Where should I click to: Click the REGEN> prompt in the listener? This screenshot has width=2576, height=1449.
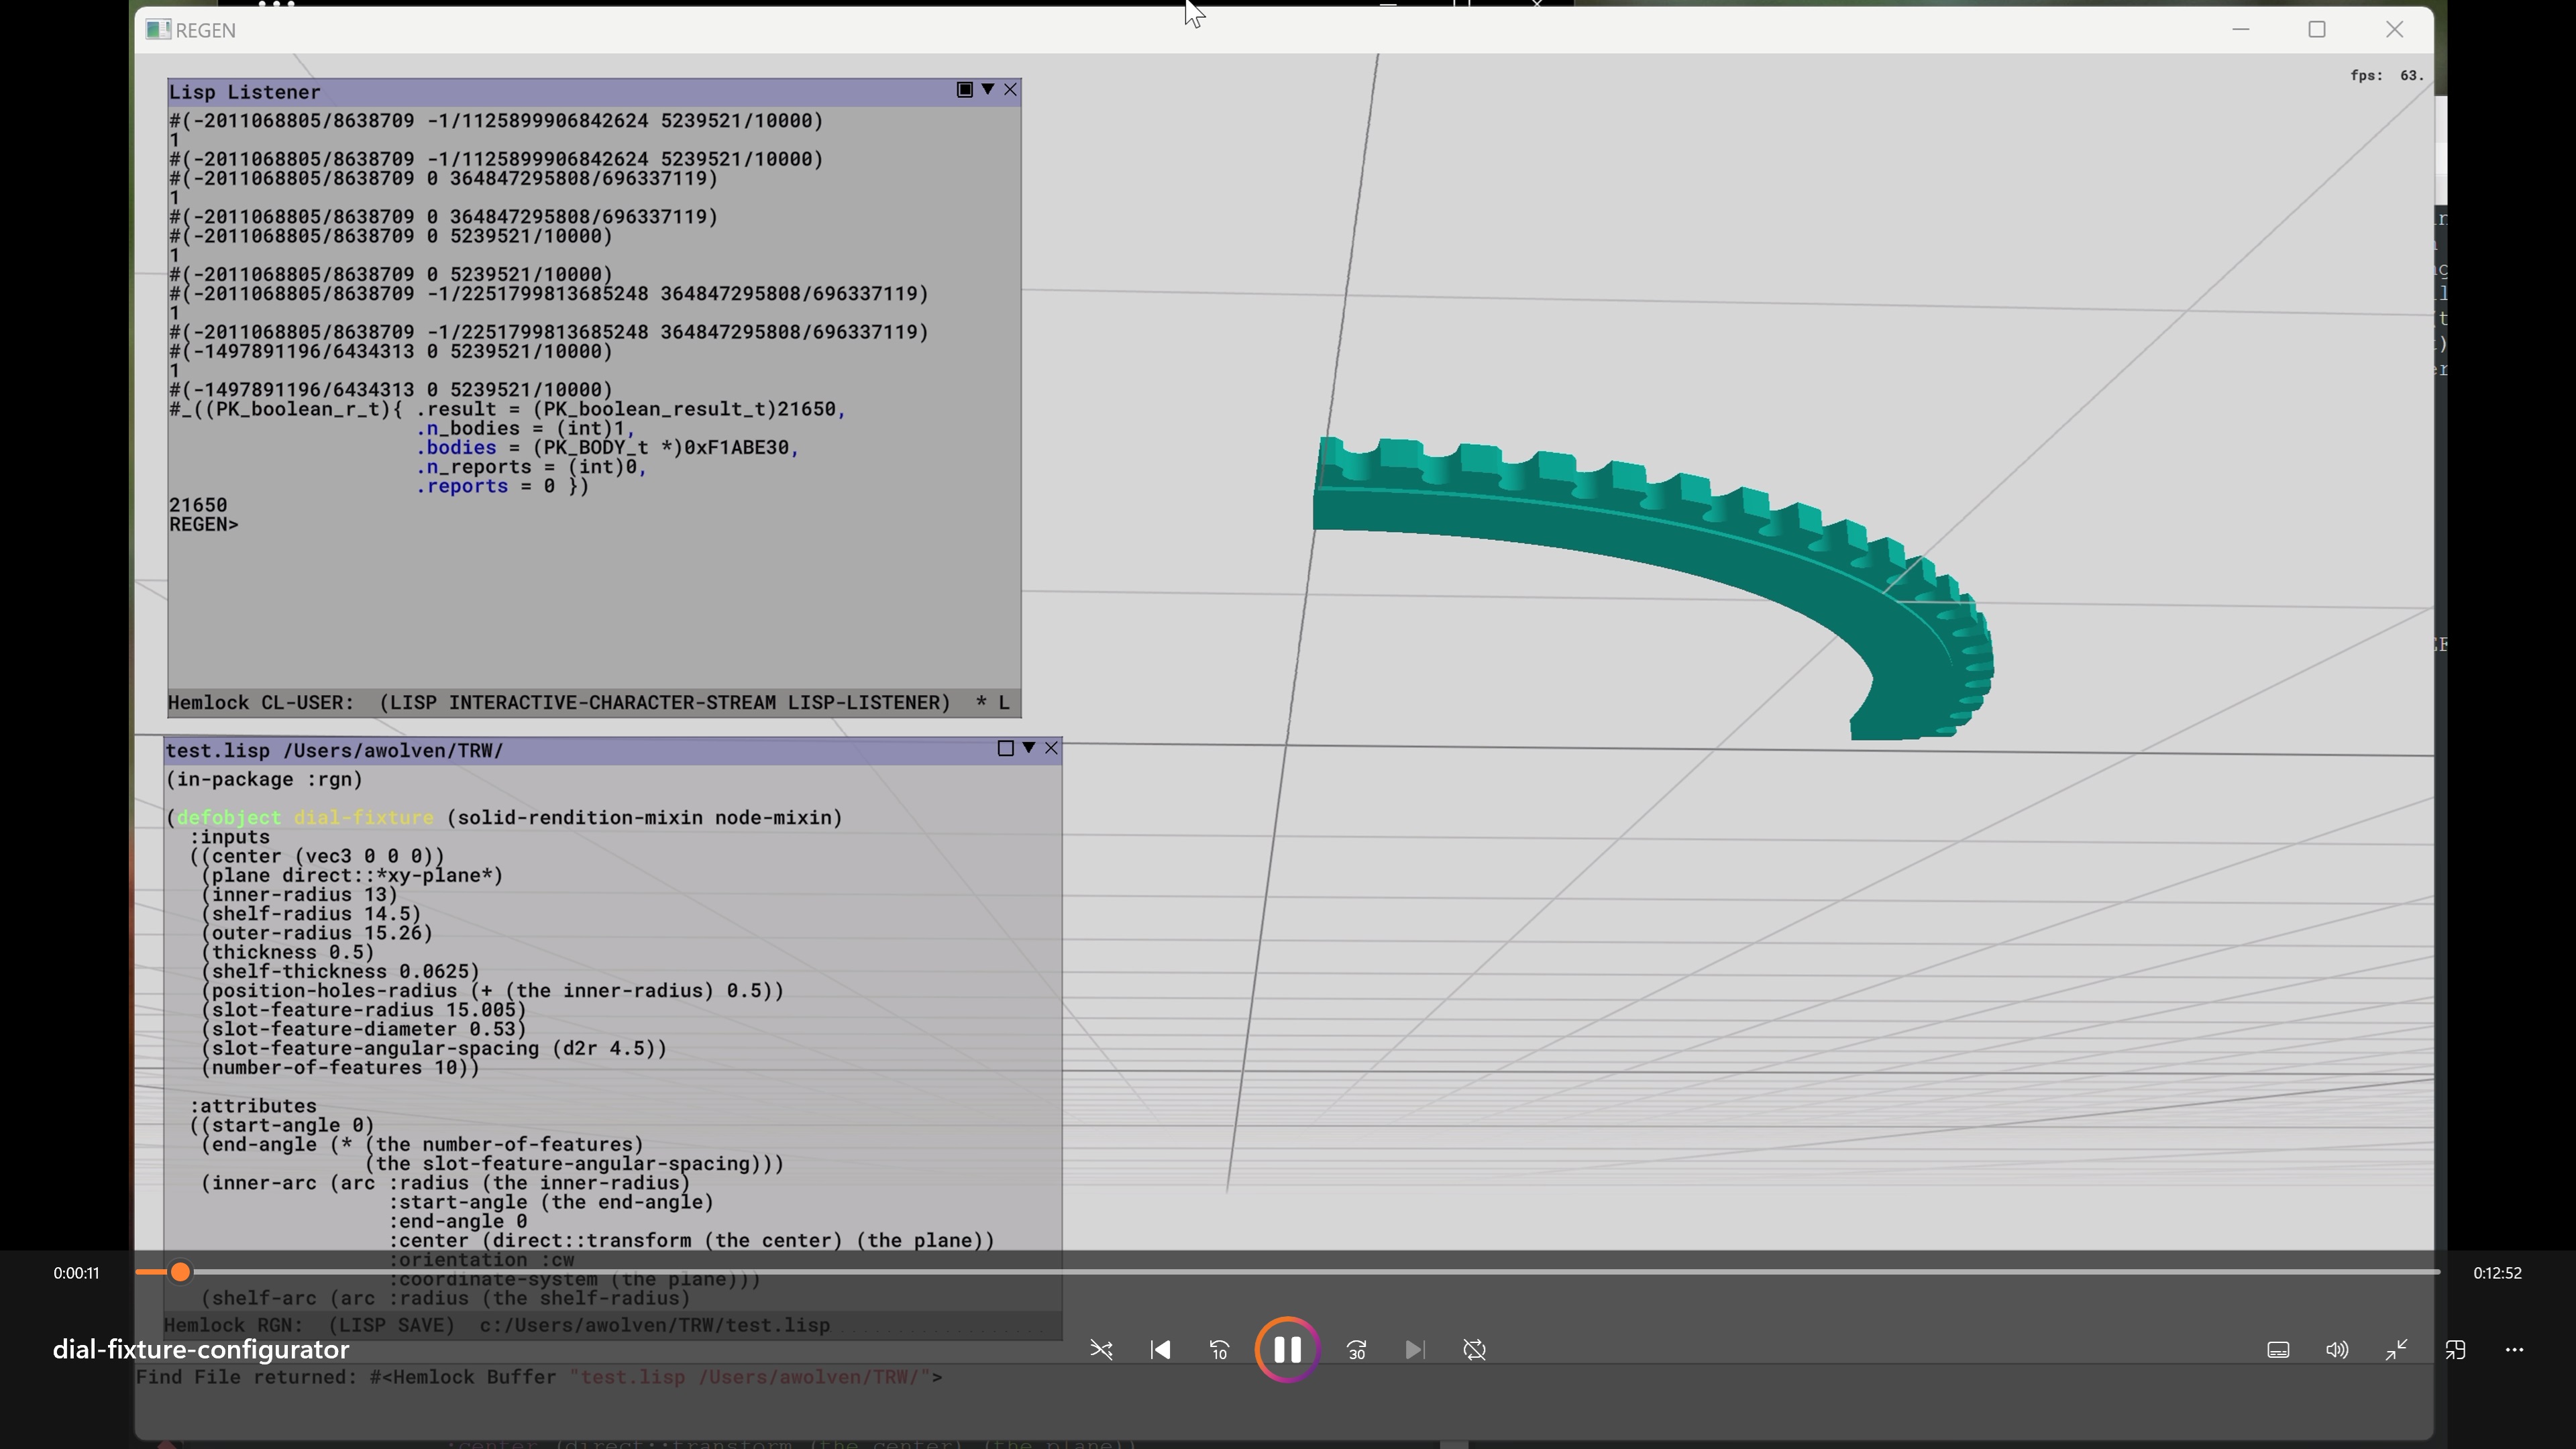pyautogui.click(x=204, y=525)
